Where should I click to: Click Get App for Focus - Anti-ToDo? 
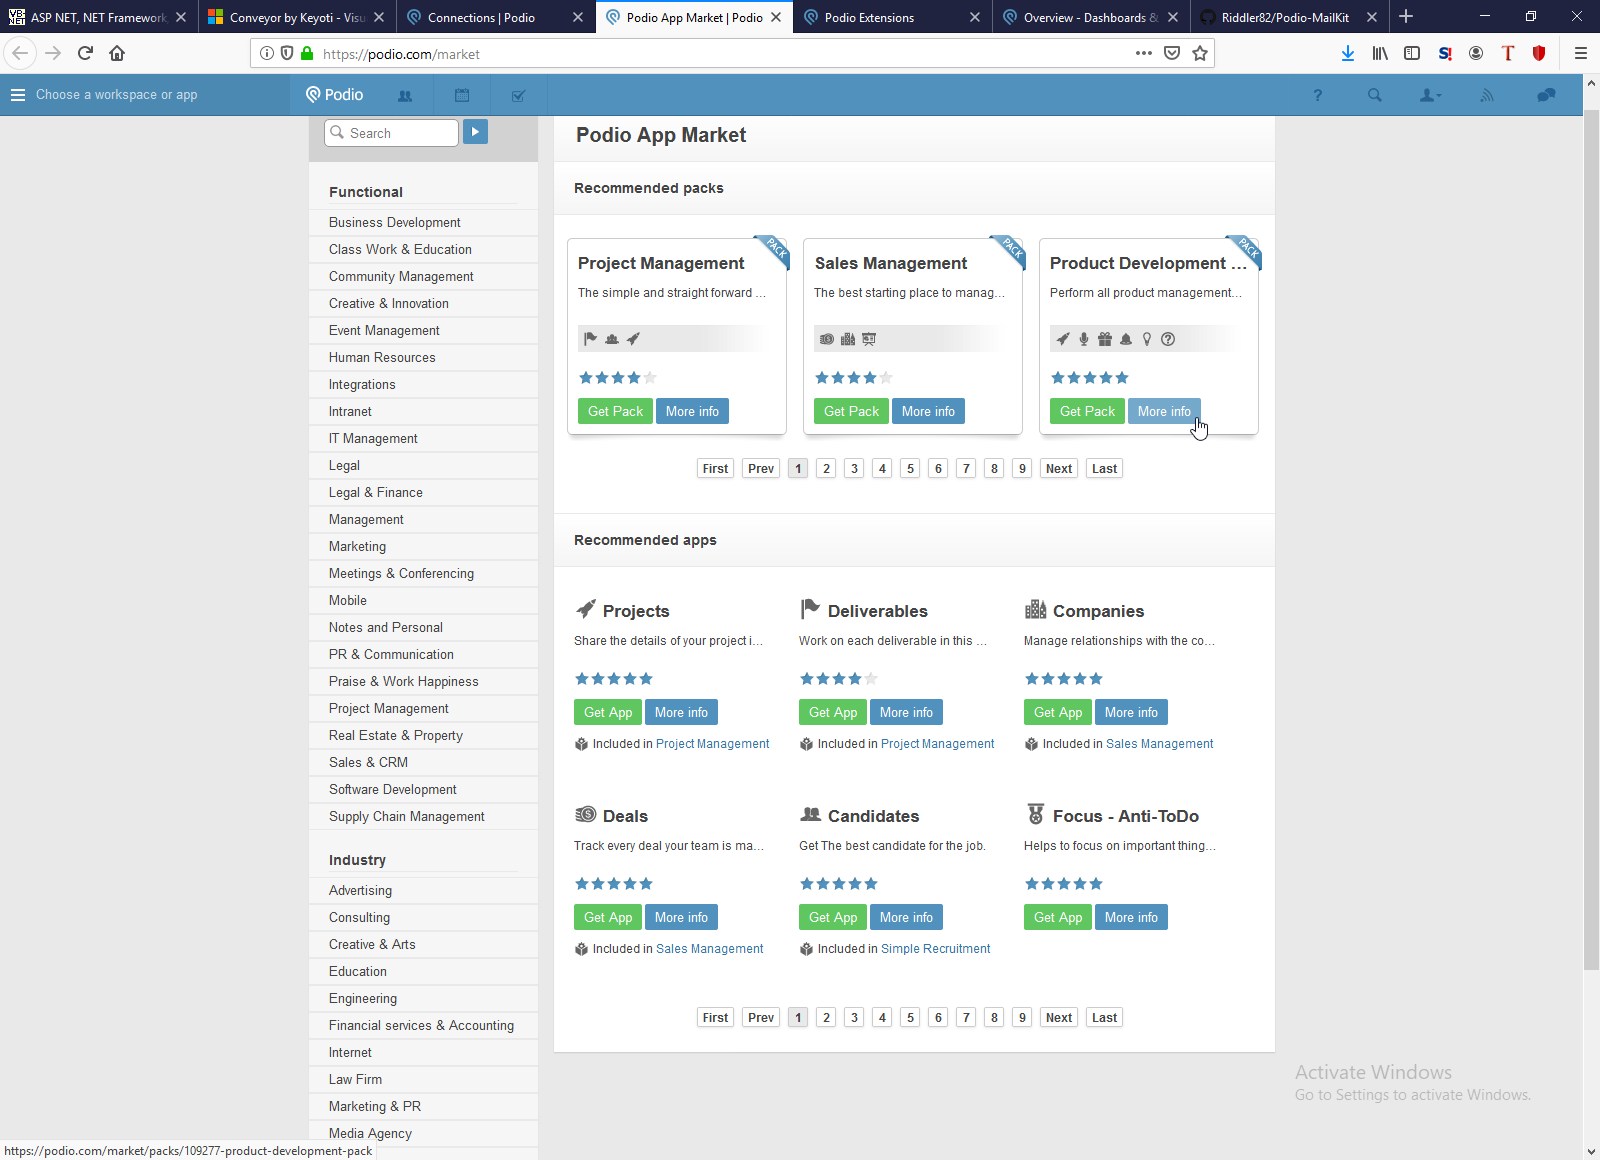point(1058,917)
